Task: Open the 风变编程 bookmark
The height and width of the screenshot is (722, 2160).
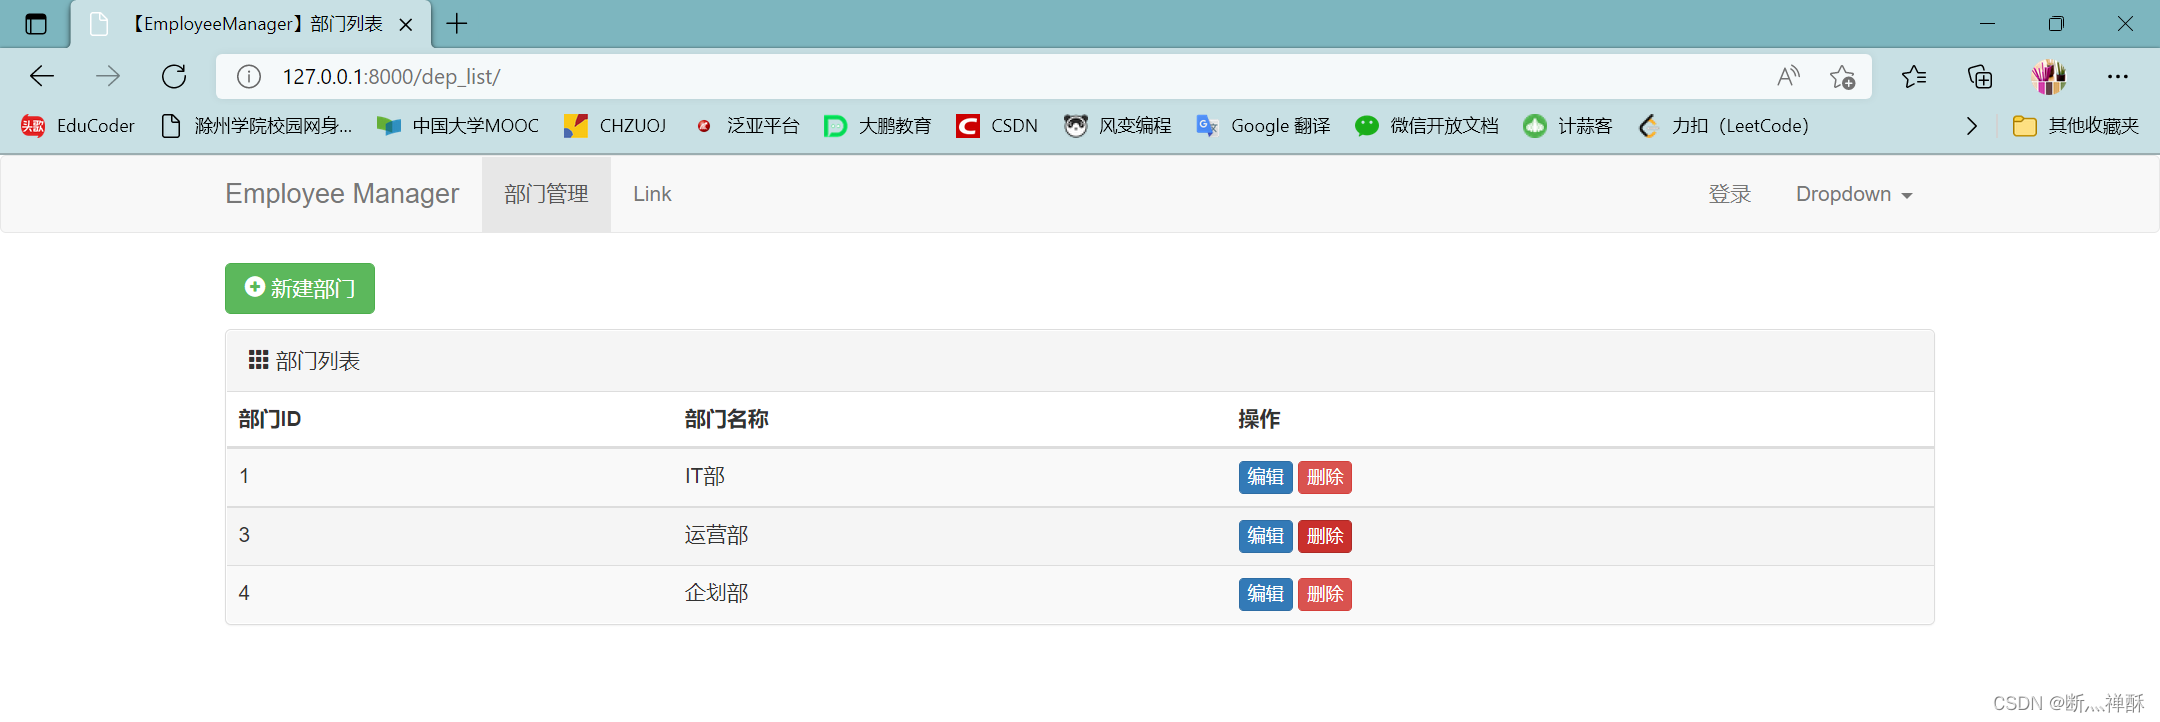Action: point(1118,126)
